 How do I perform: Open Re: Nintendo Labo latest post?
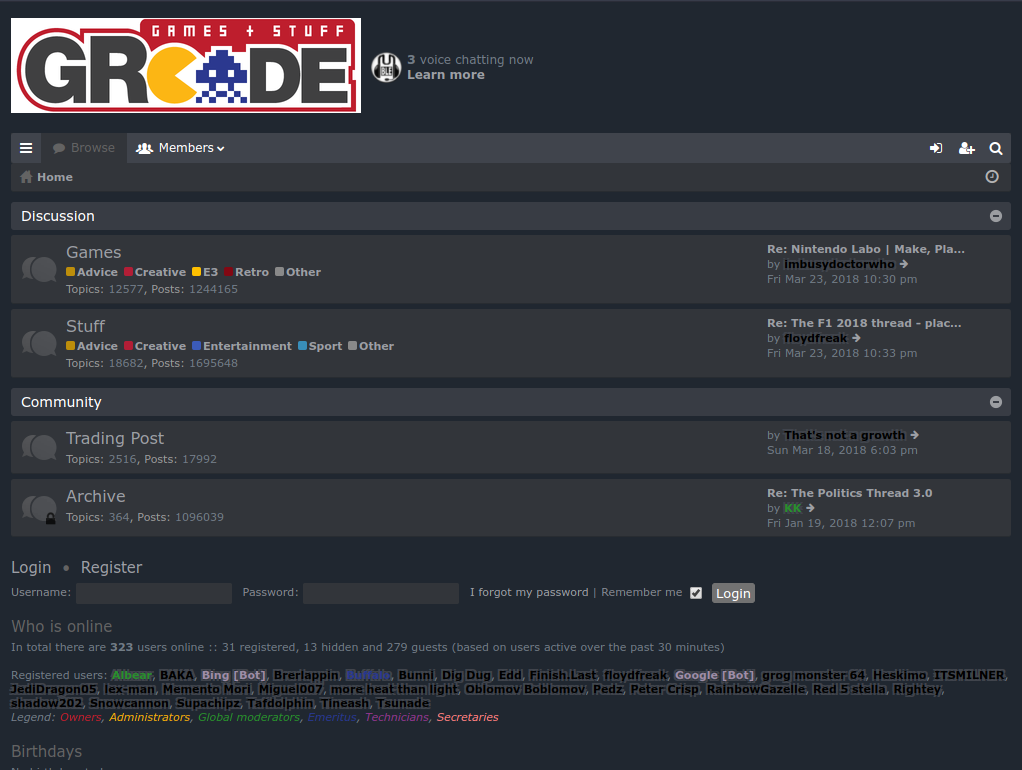866,249
